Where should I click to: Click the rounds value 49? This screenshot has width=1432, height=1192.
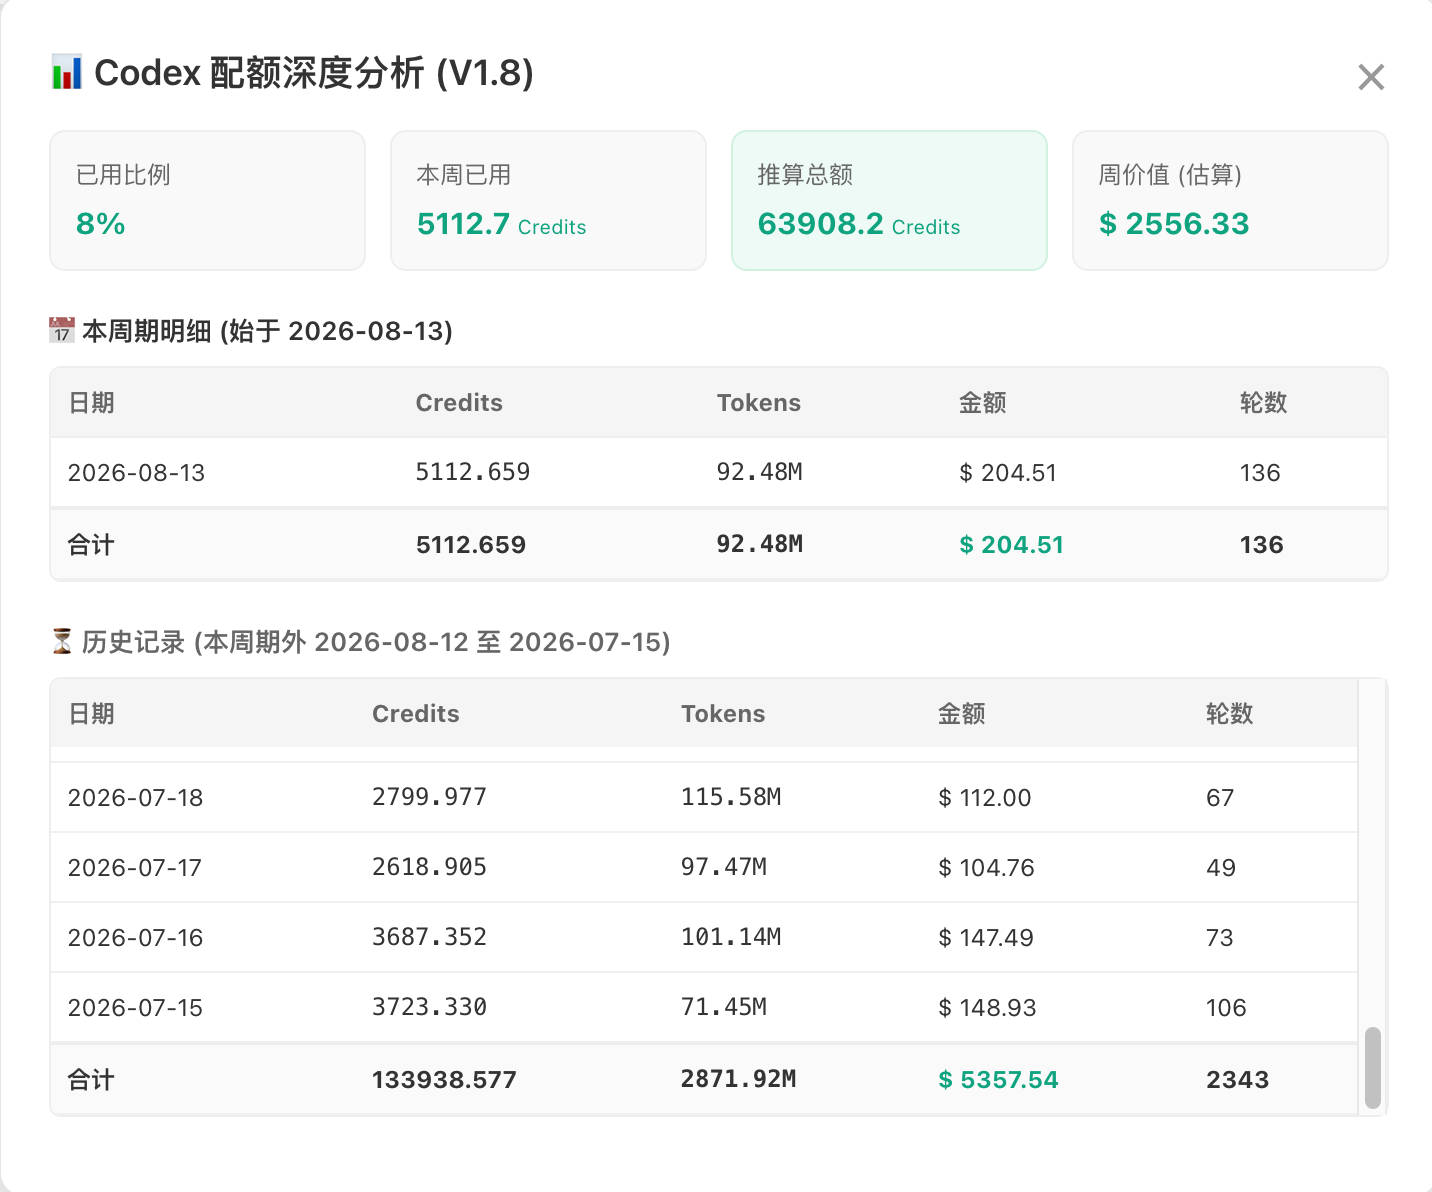pyautogui.click(x=1221, y=868)
